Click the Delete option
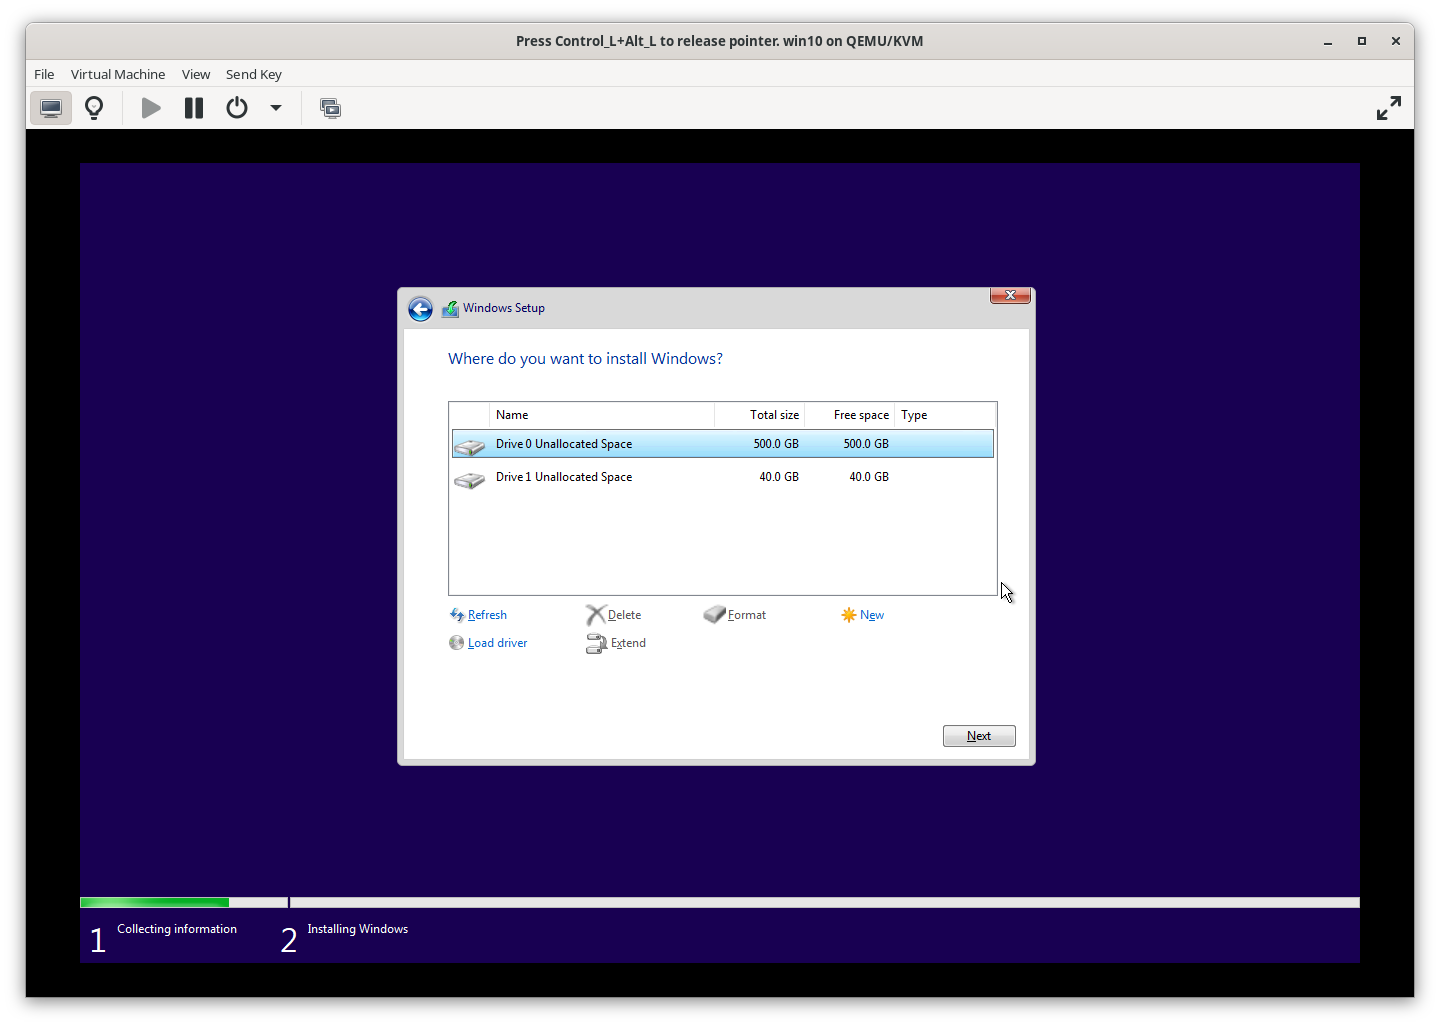Viewport: 1440px width, 1026px height. click(624, 615)
